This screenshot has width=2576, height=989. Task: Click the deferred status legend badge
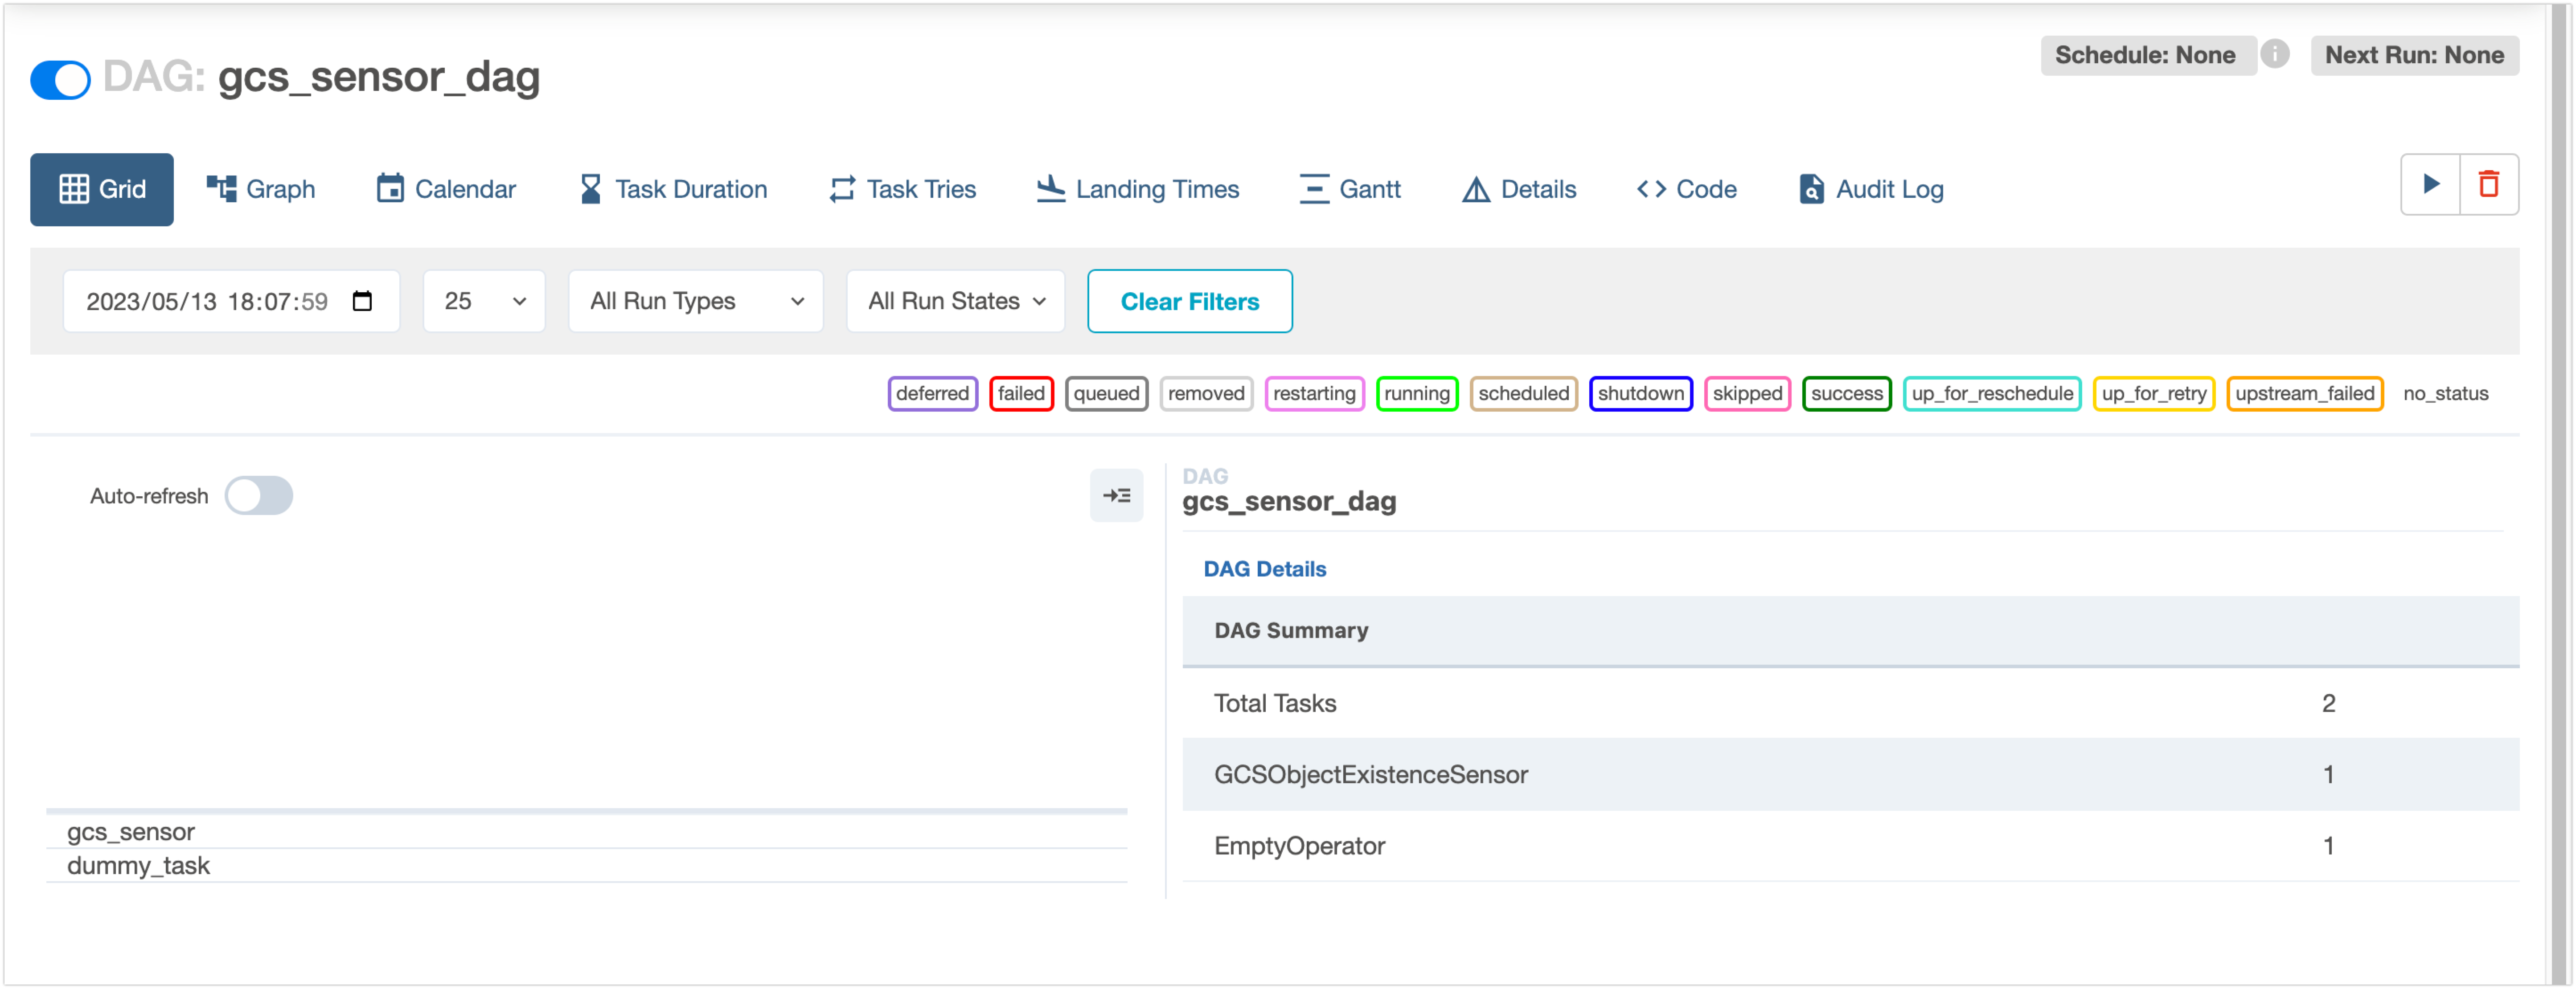coord(932,394)
